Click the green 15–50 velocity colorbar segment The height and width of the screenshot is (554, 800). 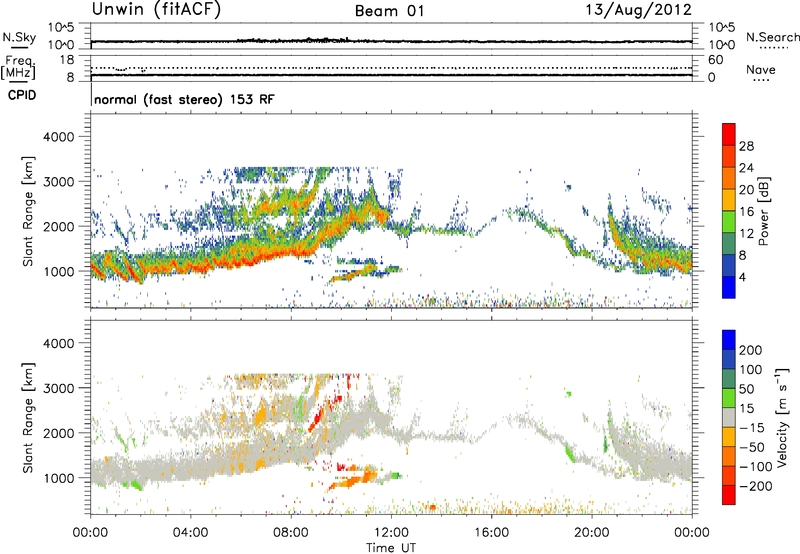click(729, 398)
